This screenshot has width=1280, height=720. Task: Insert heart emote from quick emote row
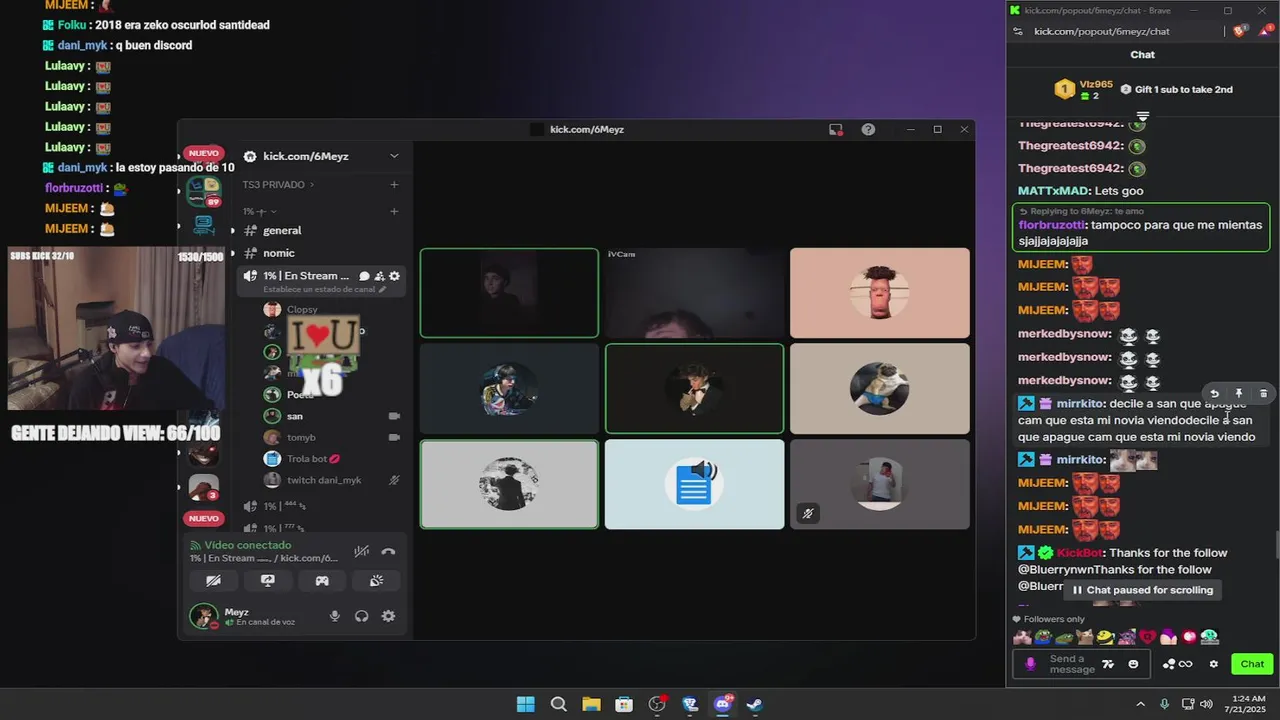(x=1147, y=637)
